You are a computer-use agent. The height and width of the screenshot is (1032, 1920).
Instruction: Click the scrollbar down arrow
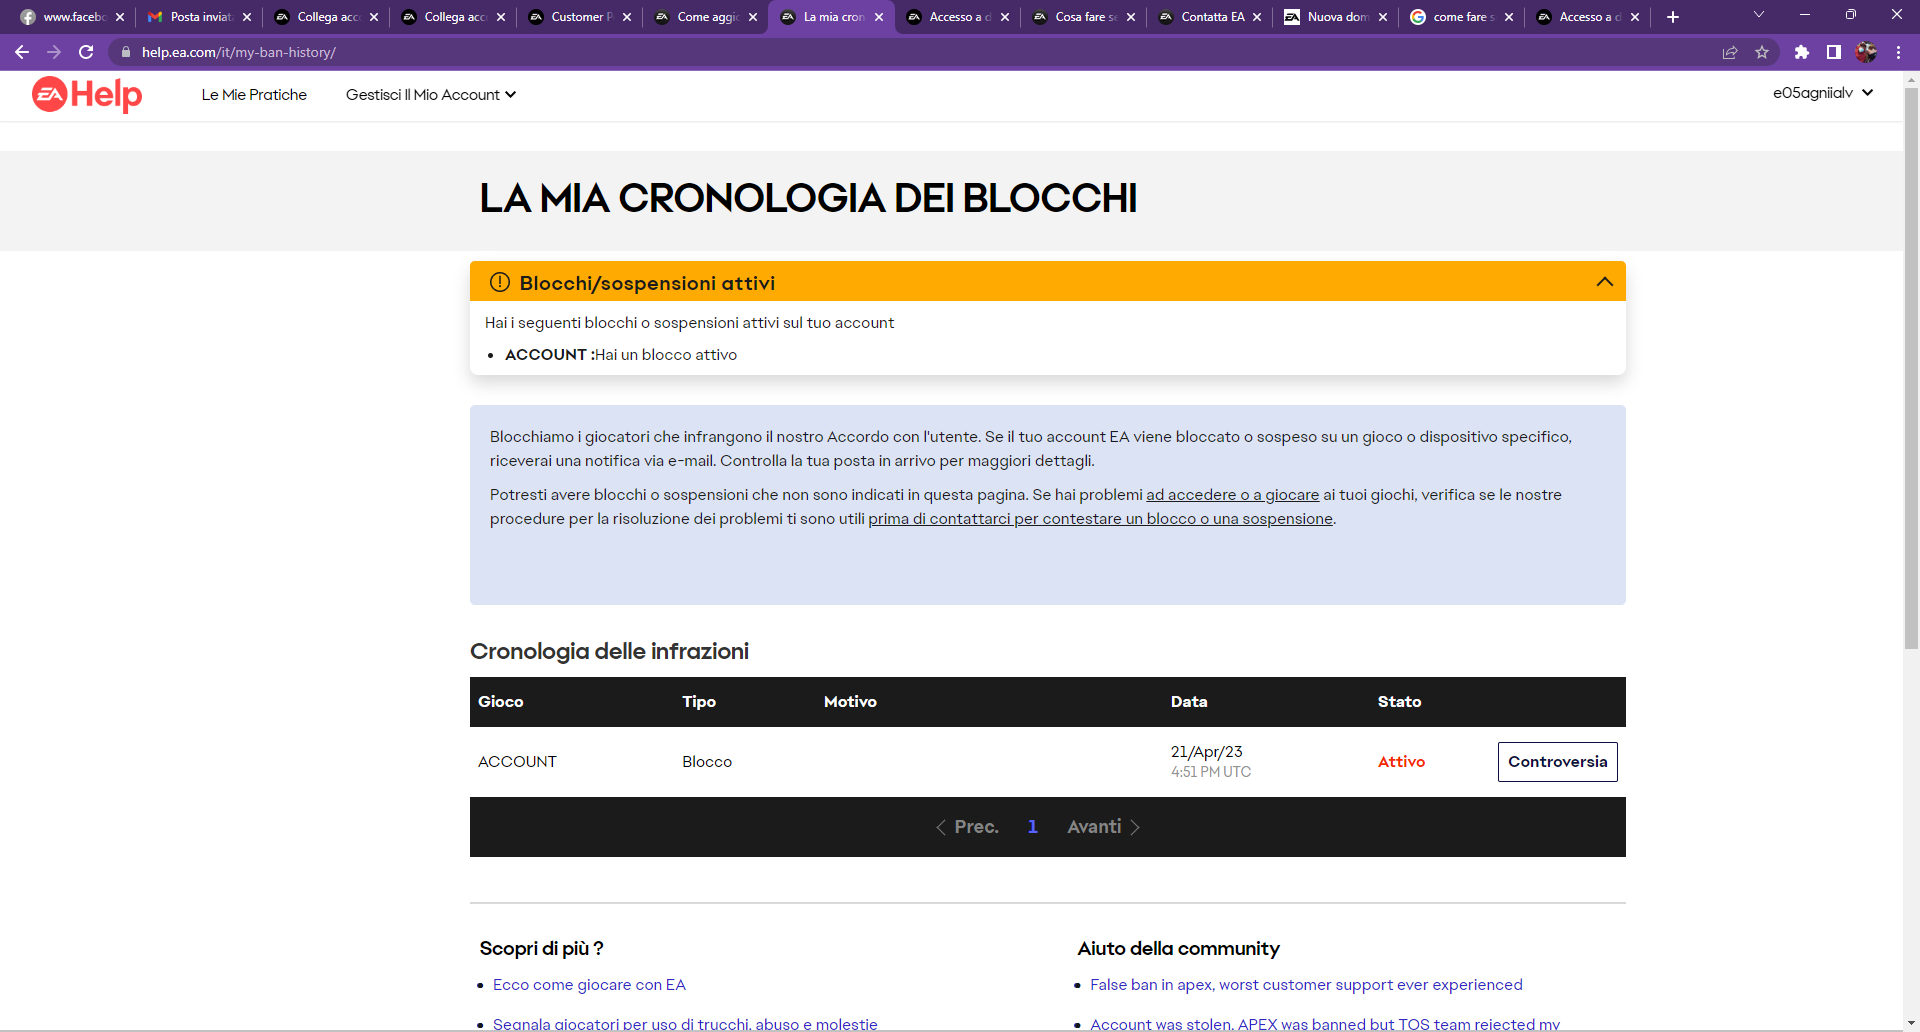point(1911,1024)
